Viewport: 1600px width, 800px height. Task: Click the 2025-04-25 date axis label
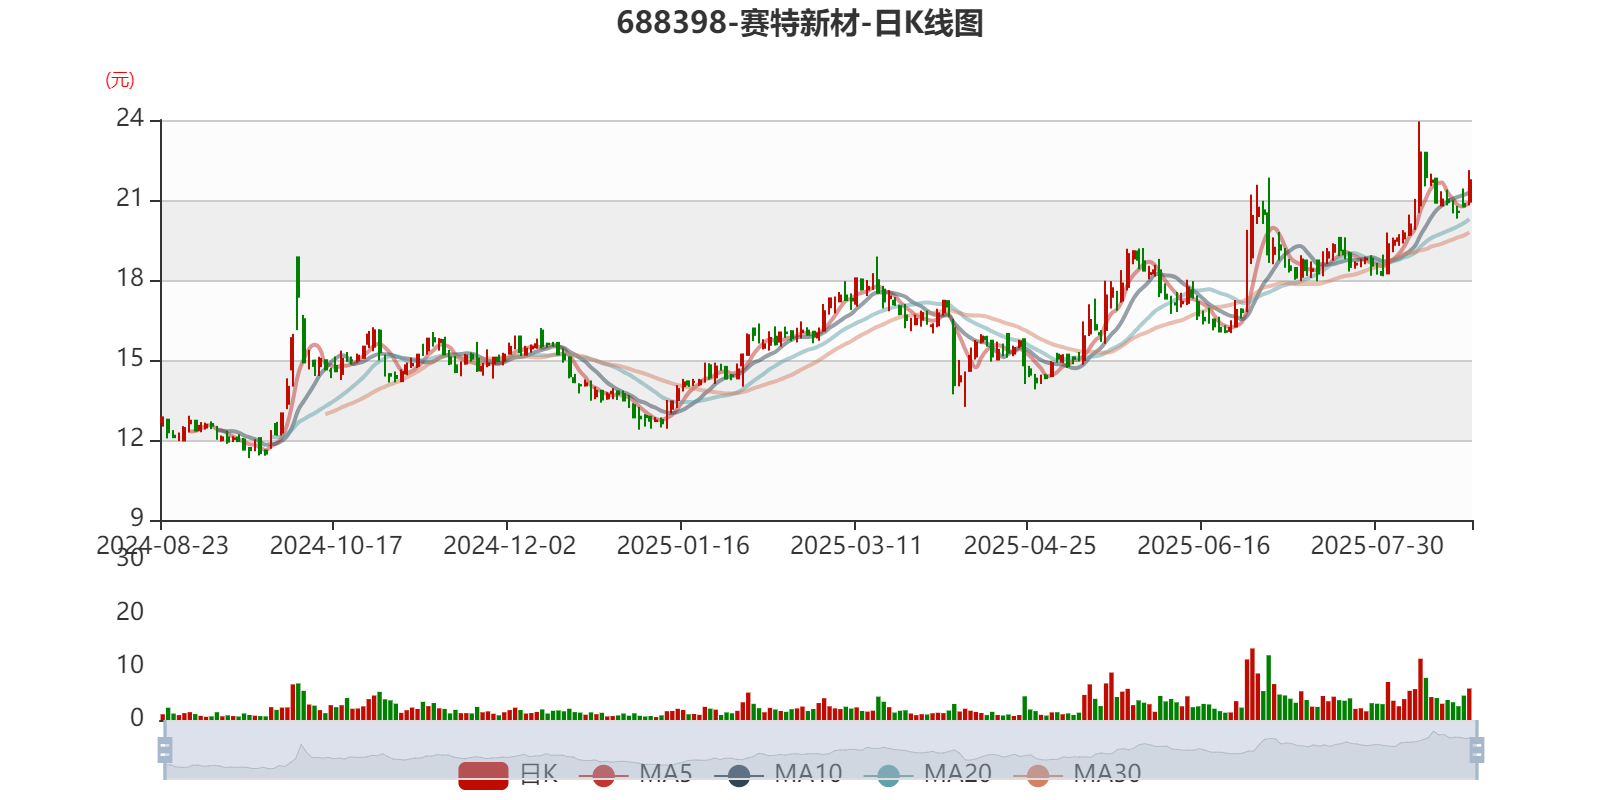pos(1030,546)
